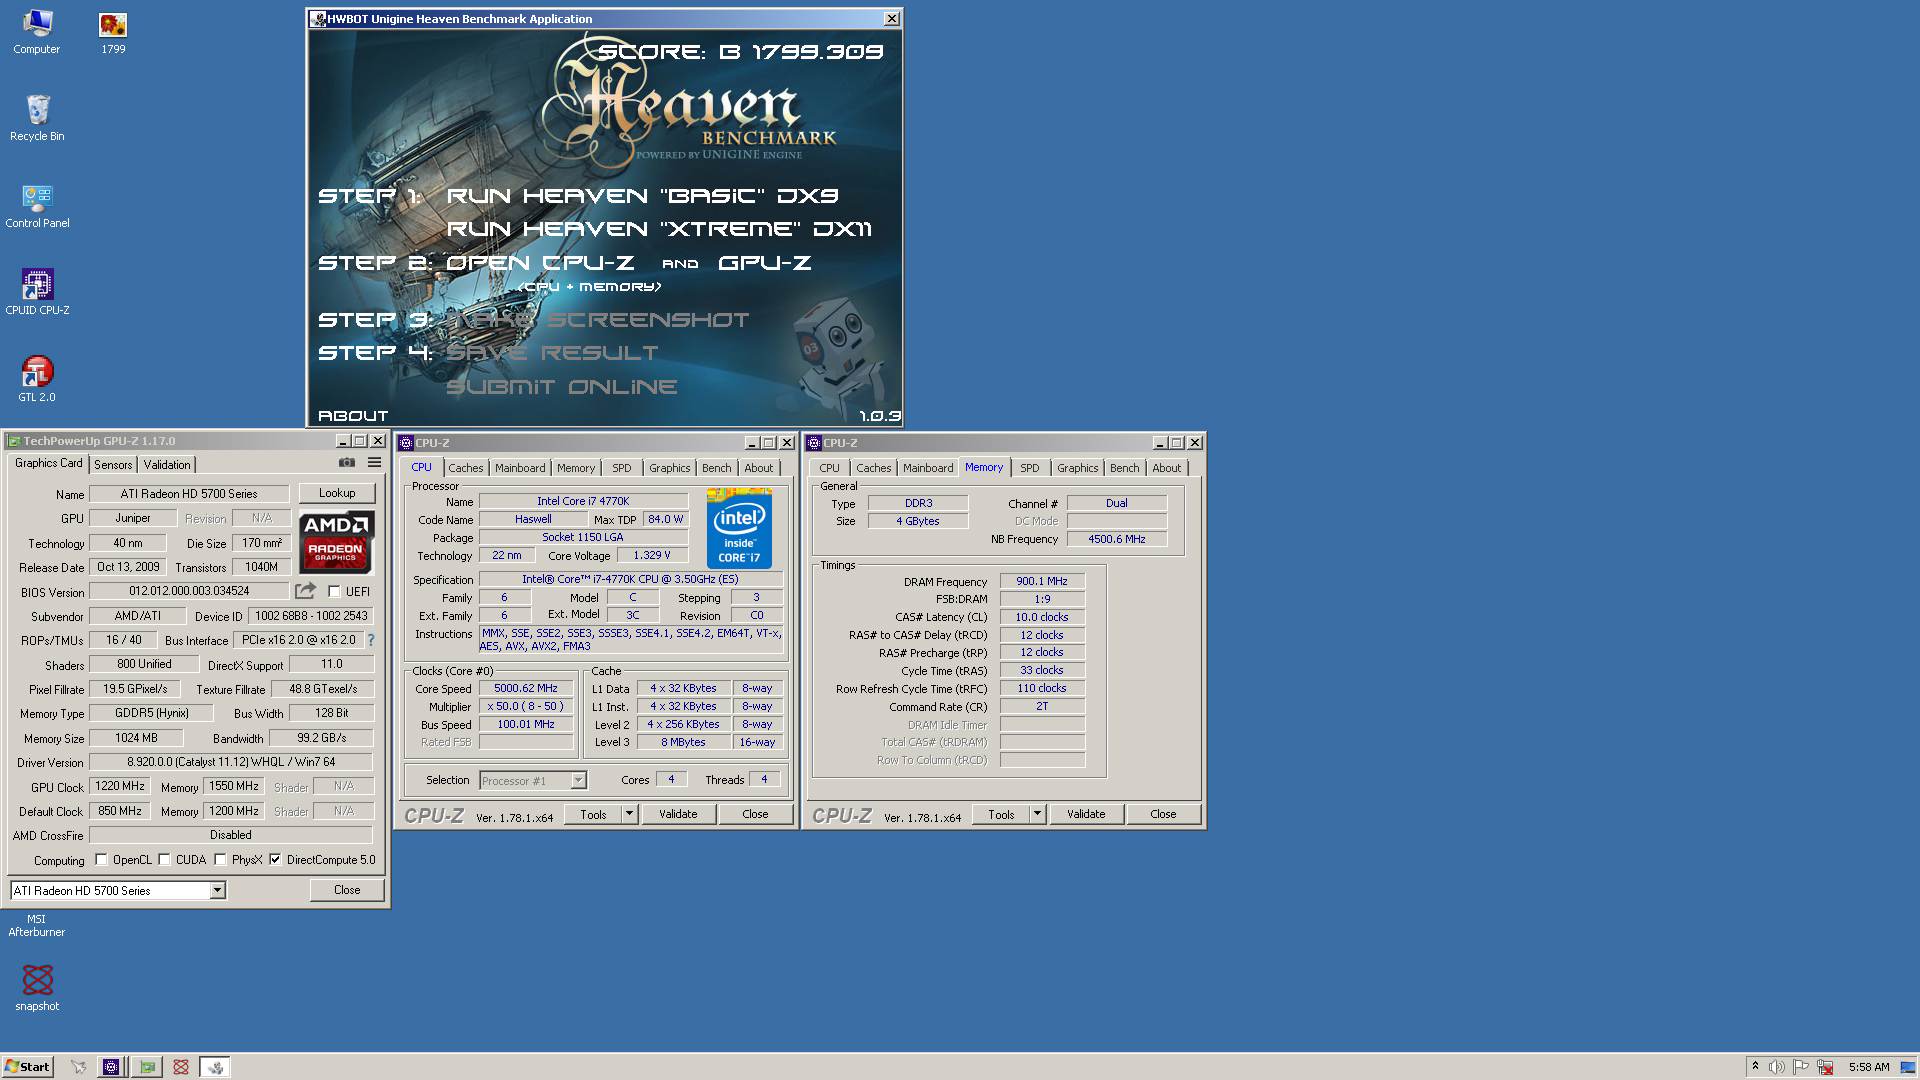The width and height of the screenshot is (1920, 1080).
Task: Open Bench tab in left CPU-Z window
Action: pyautogui.click(x=716, y=468)
